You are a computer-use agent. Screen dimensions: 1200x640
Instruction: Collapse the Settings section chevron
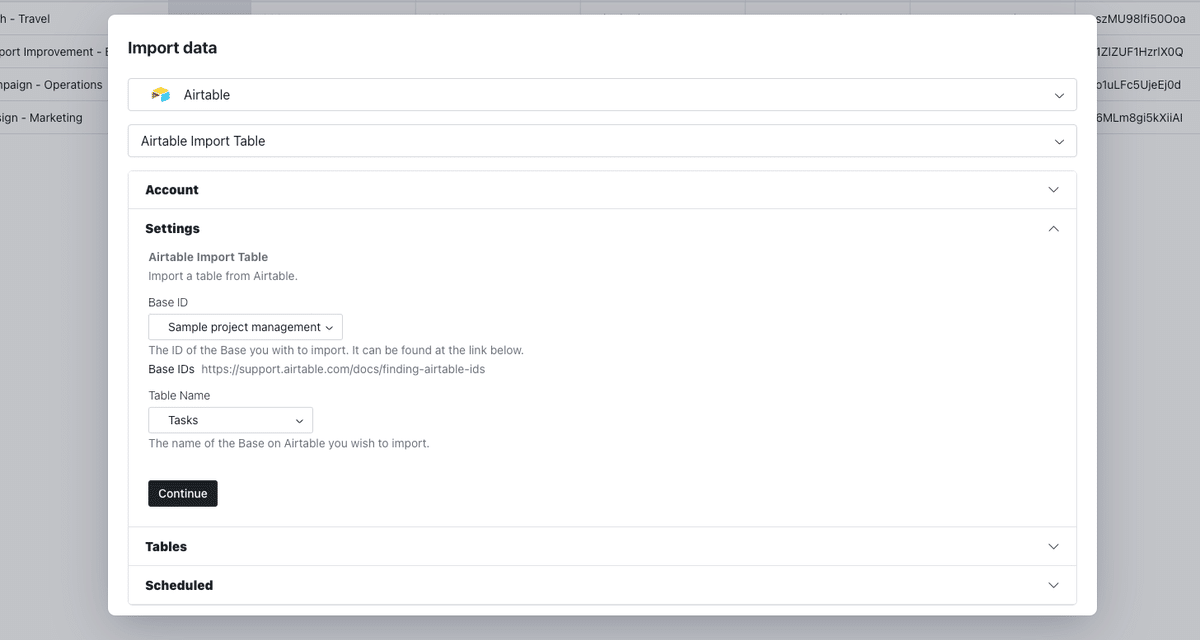coord(1053,229)
